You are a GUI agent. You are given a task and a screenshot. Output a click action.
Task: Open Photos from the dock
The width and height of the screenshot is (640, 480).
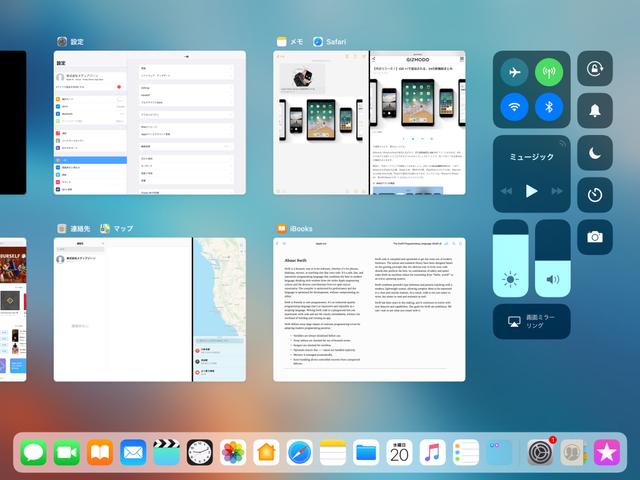pyautogui.click(x=233, y=452)
